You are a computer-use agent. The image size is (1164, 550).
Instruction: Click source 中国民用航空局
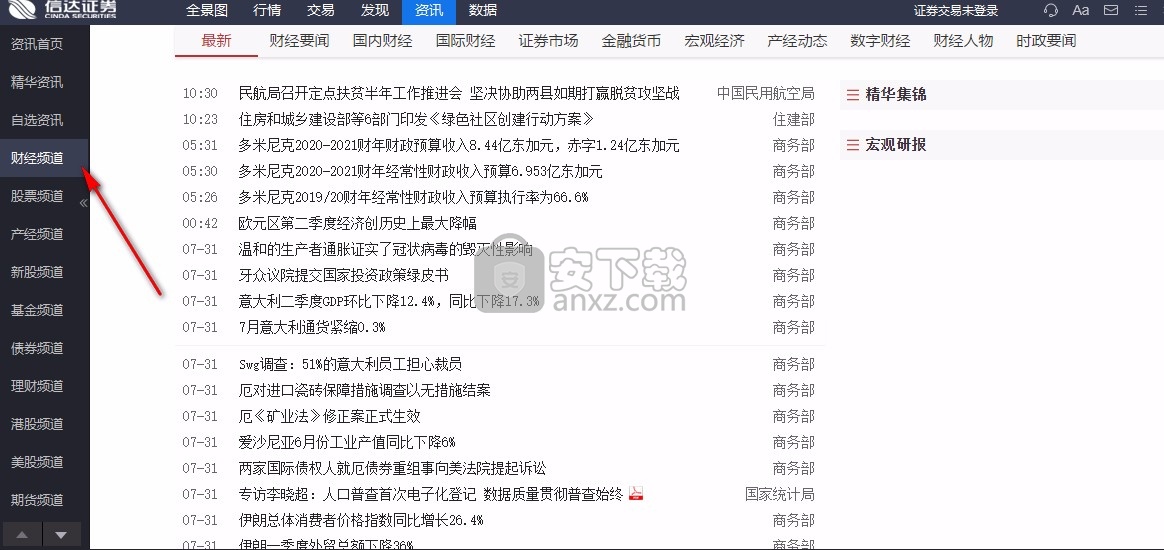tap(765, 94)
